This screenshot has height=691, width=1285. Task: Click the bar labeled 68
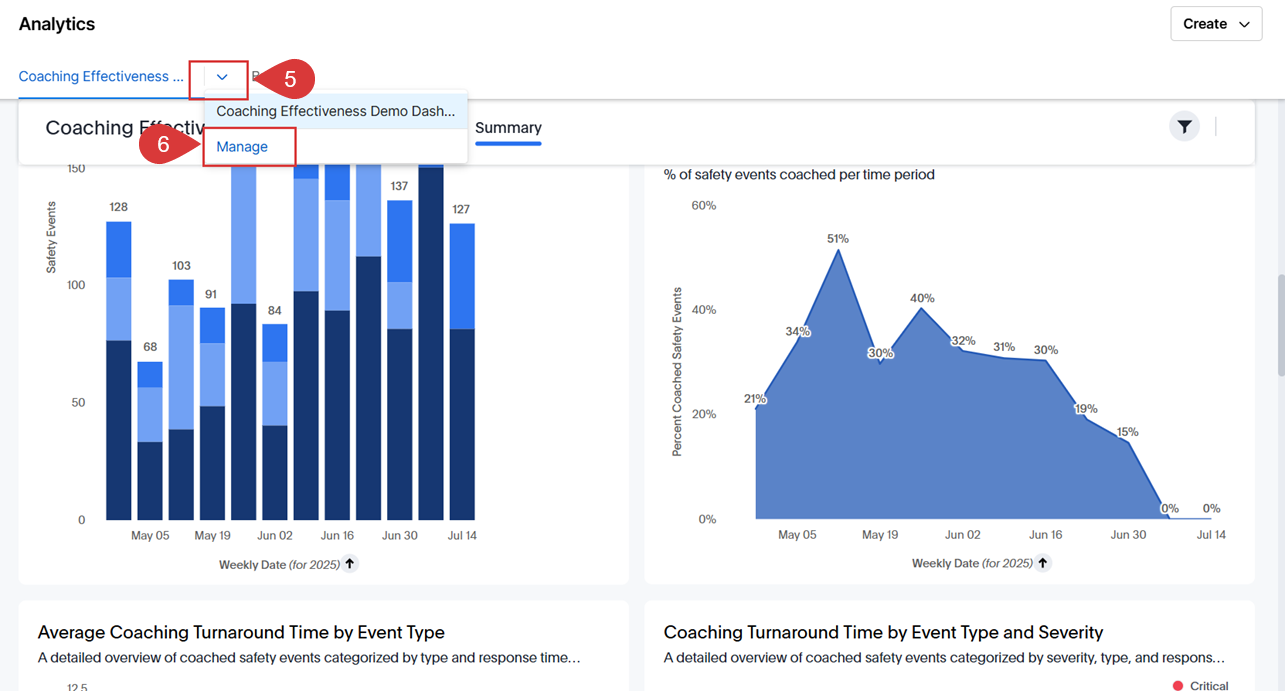click(150, 440)
